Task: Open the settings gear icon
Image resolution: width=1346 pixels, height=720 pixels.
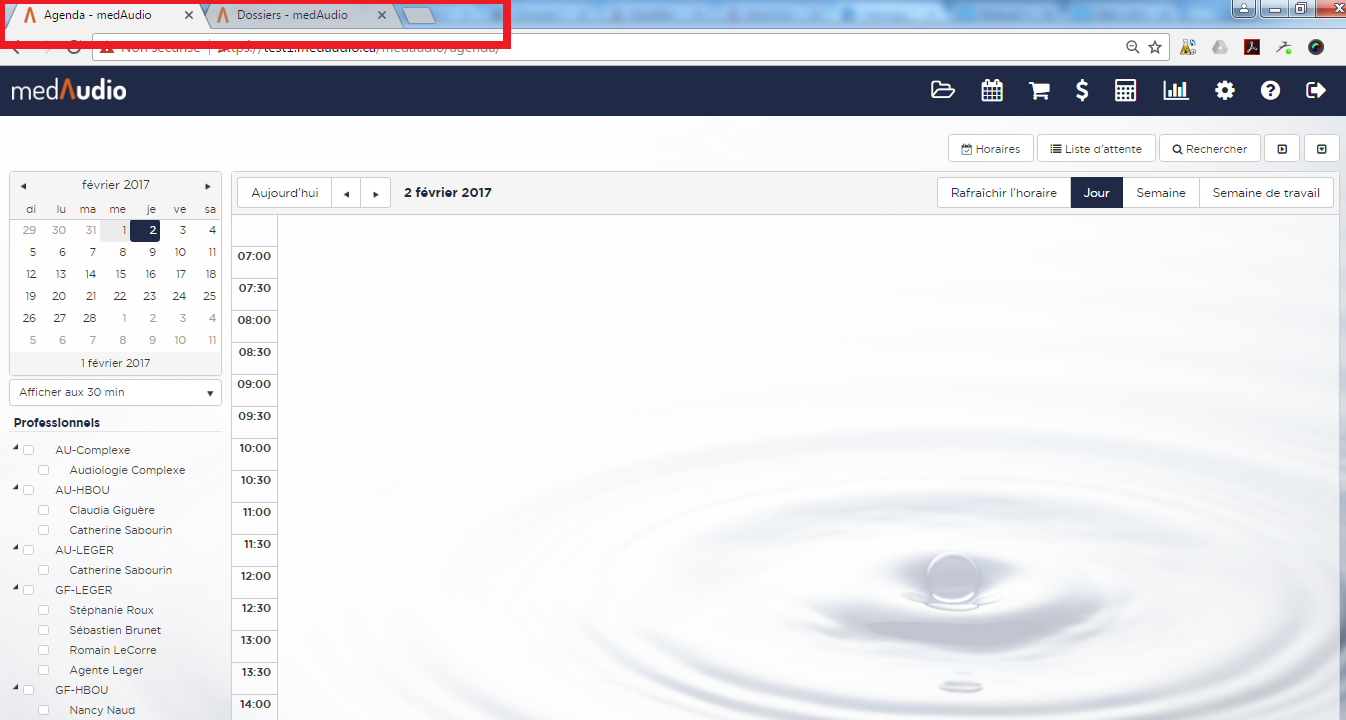Action: coord(1224,90)
